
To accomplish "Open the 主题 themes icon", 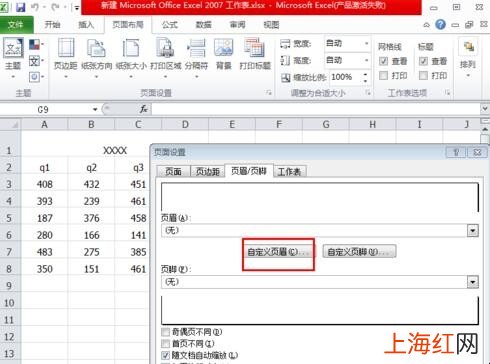I will point(13,57).
